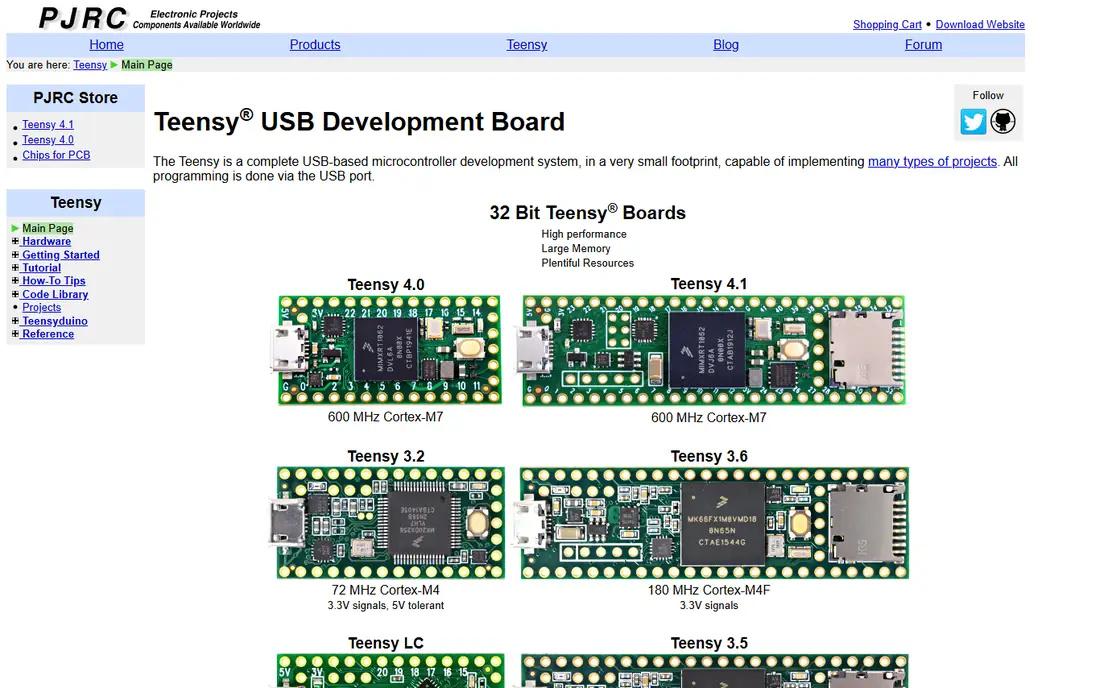This screenshot has width=1100, height=688.
Task: Open Chips for PCB link
Action: [56, 155]
